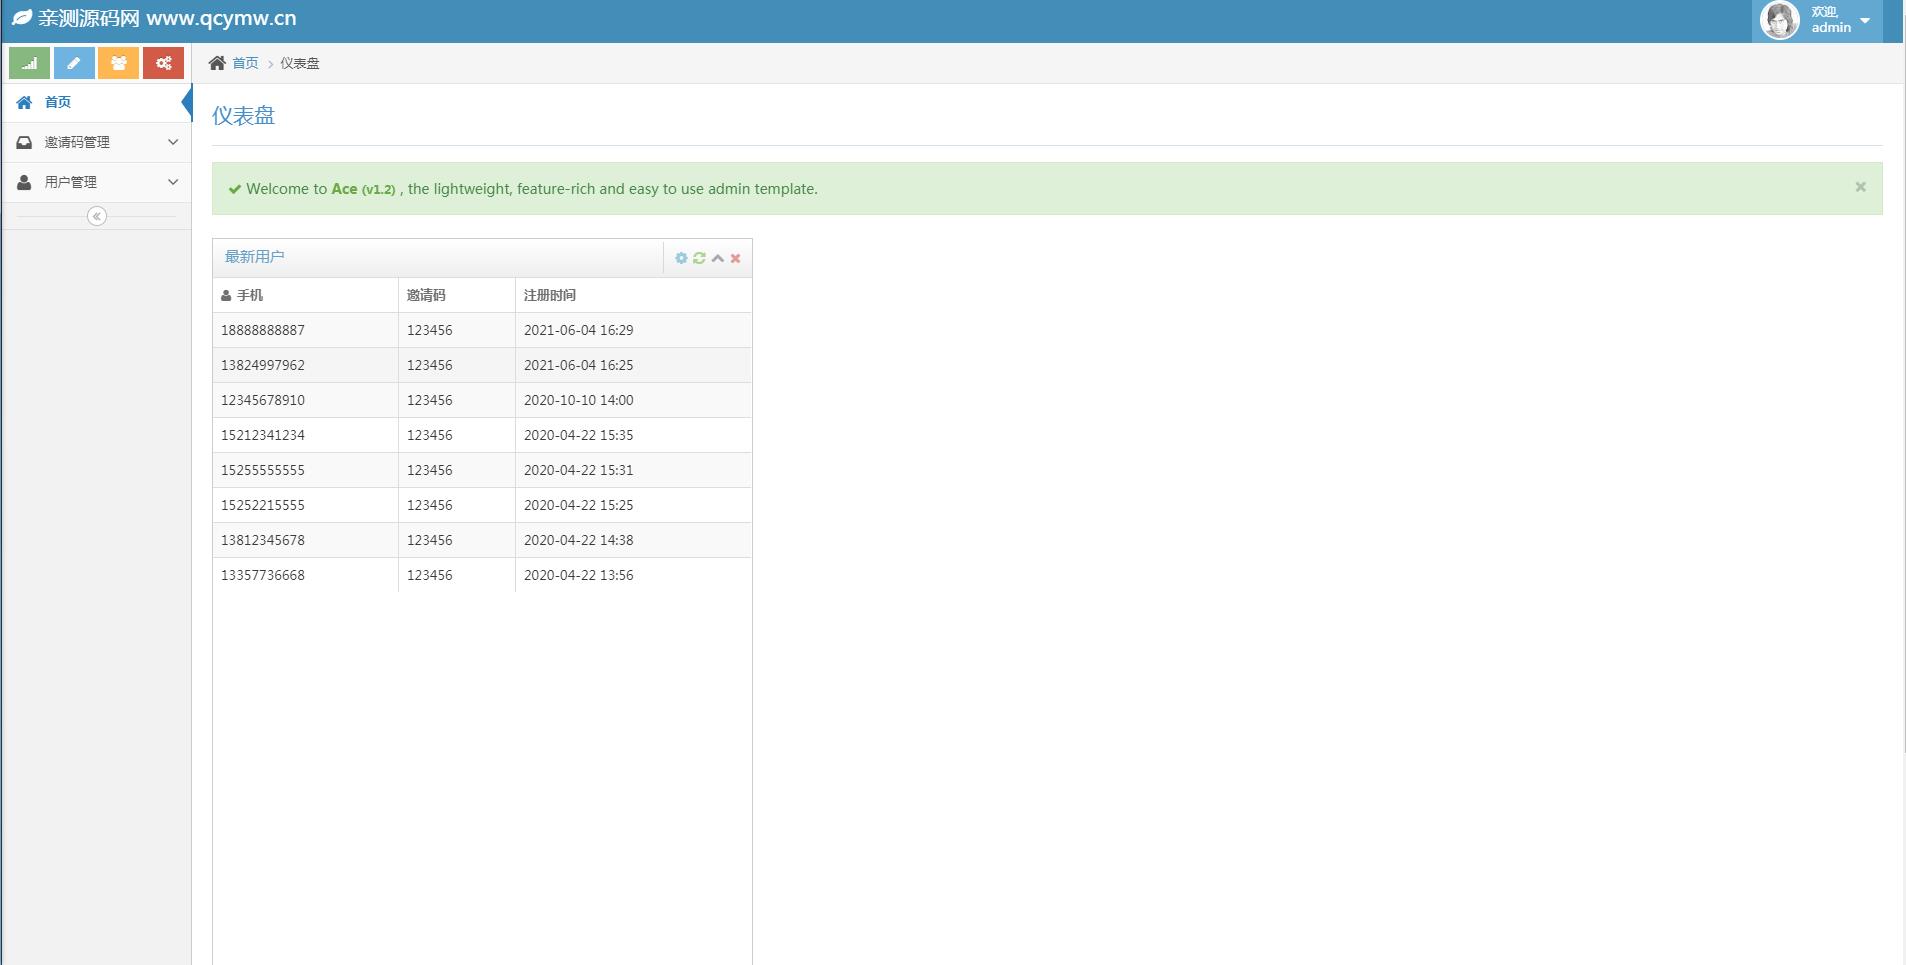Viewport: 1906px width, 965px height.
Task: Click the admin avatar picture
Action: click(1780, 20)
